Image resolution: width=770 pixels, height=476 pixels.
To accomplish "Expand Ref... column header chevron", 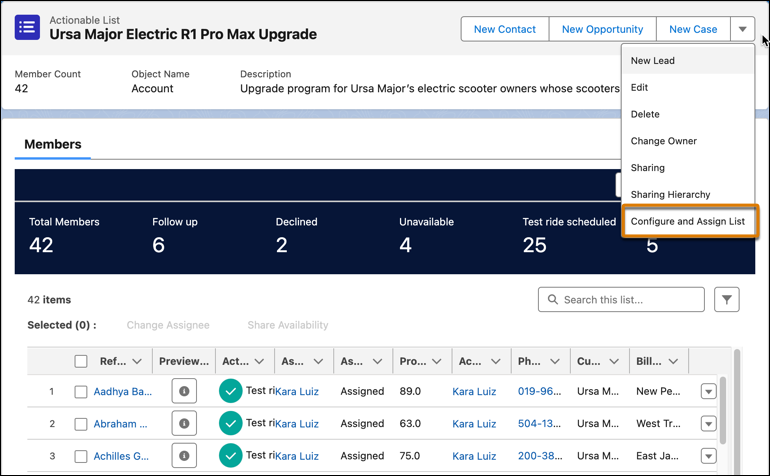I will (137, 362).
